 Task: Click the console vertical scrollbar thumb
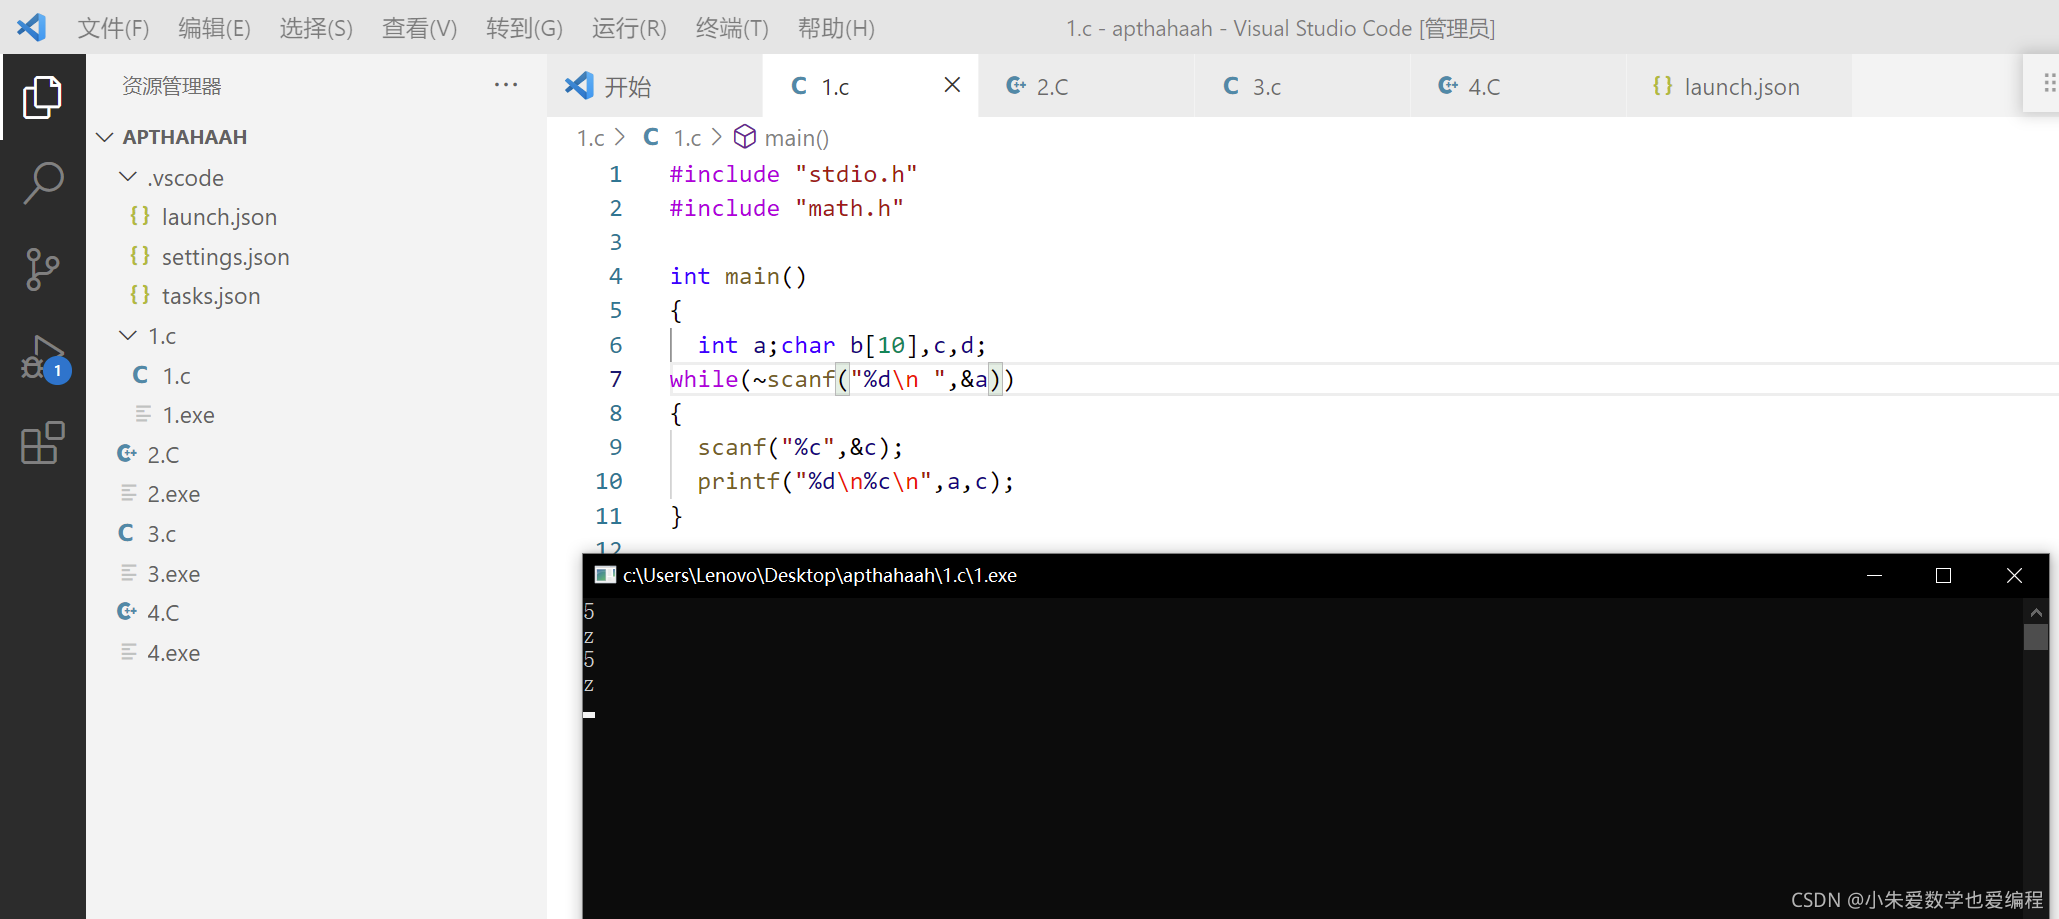click(2035, 637)
